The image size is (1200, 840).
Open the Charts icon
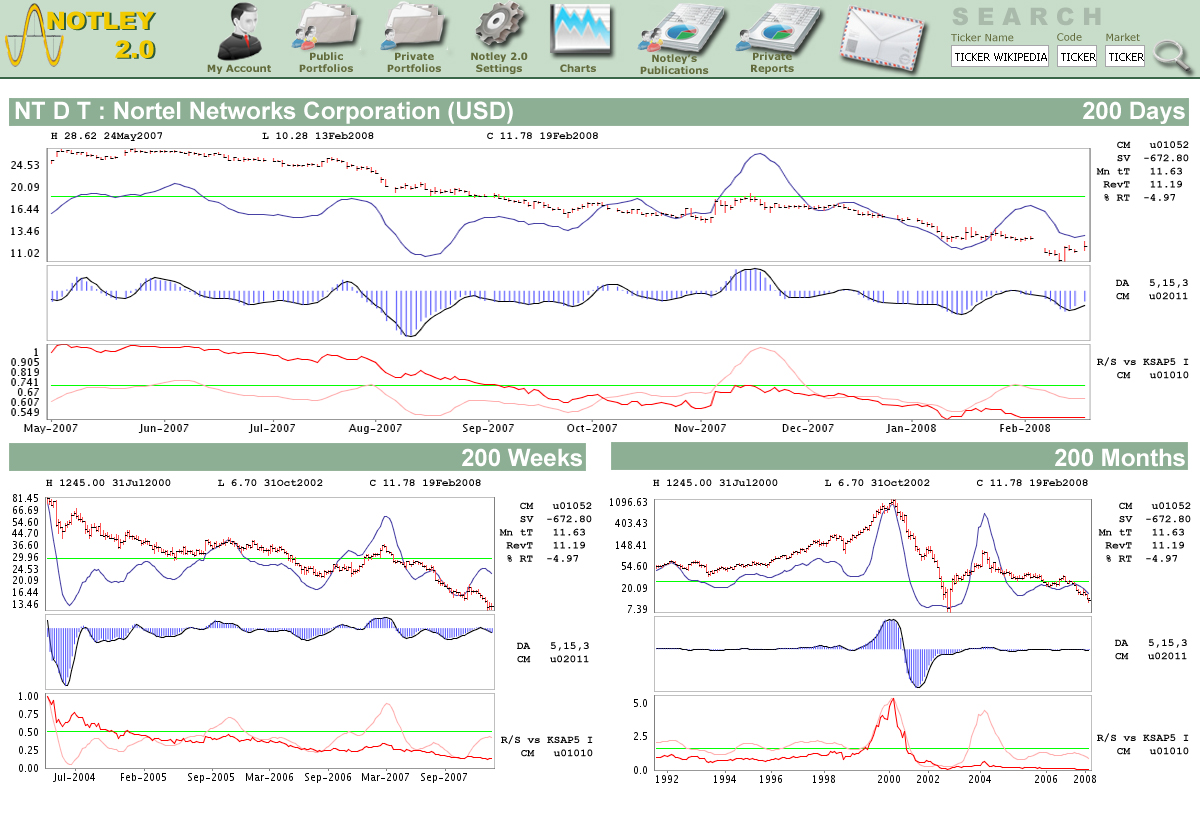point(577,30)
